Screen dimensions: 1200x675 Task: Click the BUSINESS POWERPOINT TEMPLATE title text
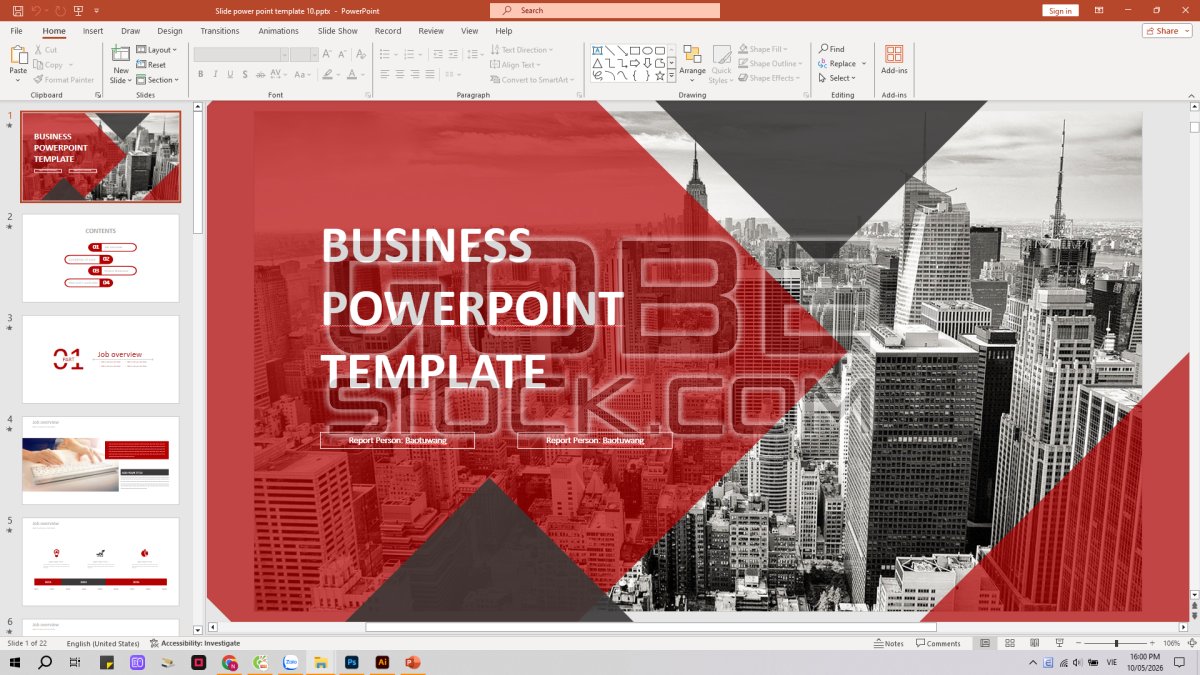pos(472,309)
